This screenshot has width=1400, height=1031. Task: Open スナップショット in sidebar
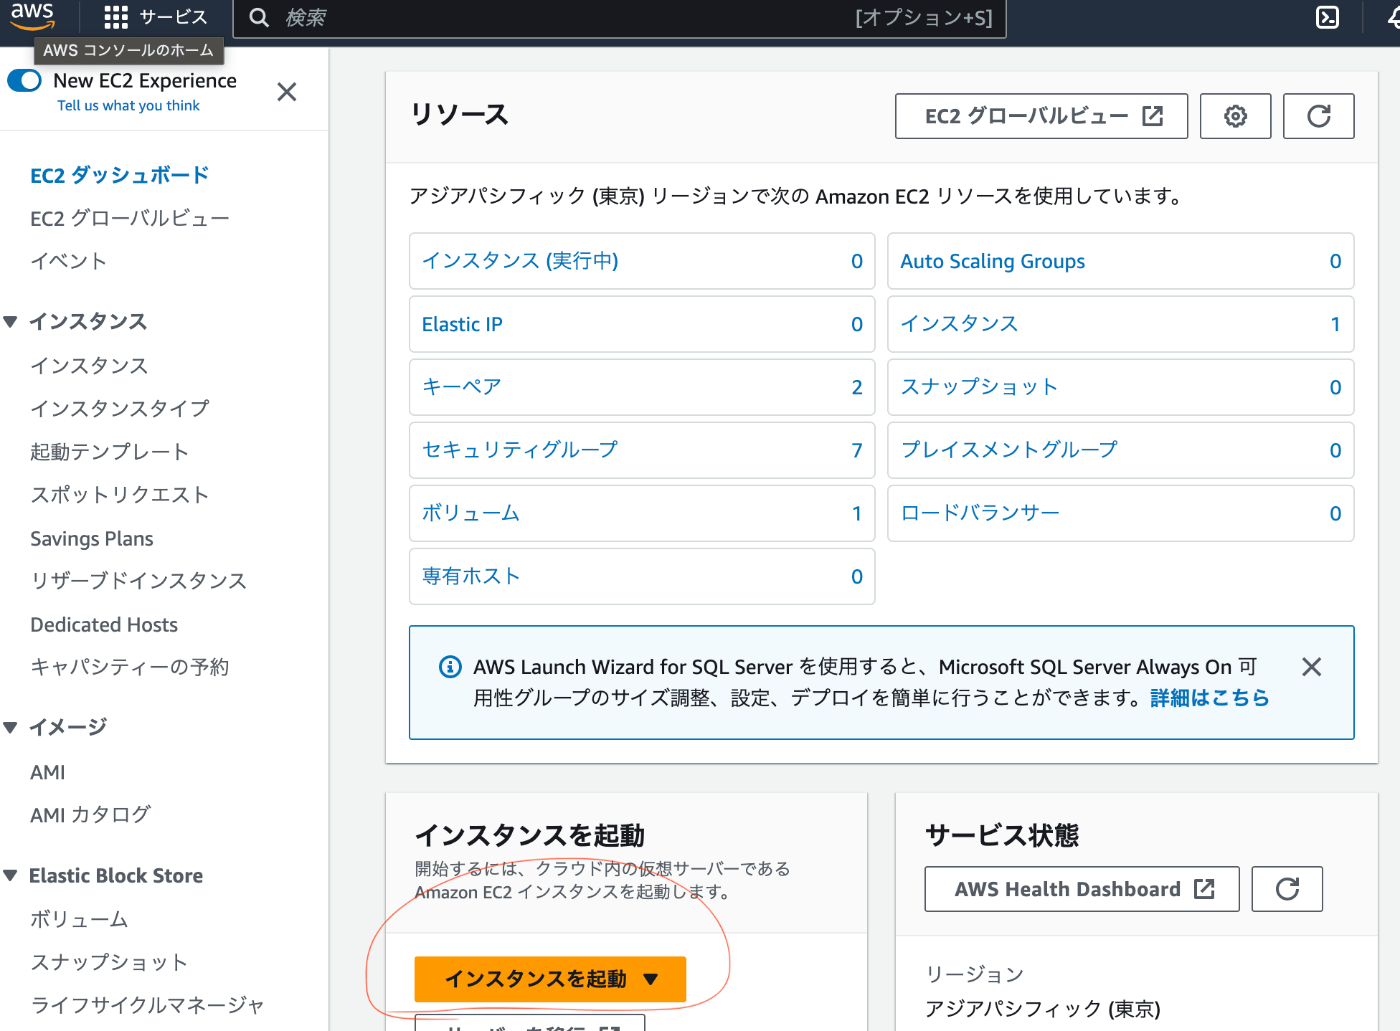coord(109,962)
